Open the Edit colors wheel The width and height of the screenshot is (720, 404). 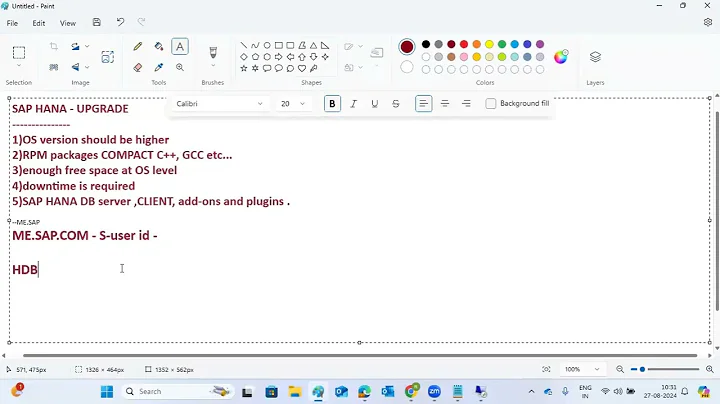[x=561, y=57]
